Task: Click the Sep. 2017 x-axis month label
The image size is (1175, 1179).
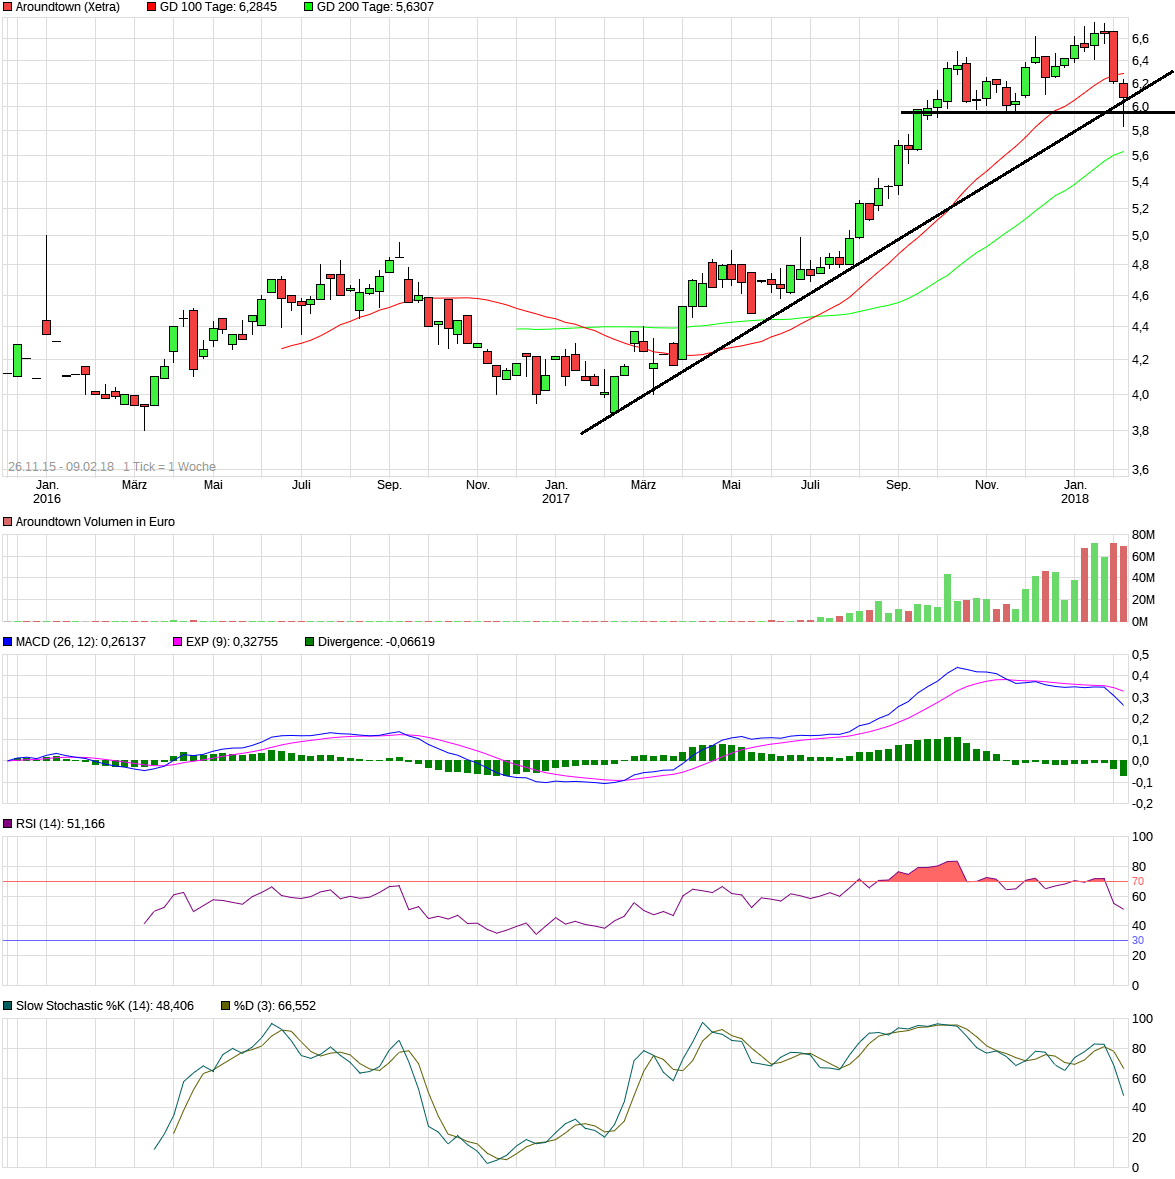Action: pyautogui.click(x=898, y=485)
